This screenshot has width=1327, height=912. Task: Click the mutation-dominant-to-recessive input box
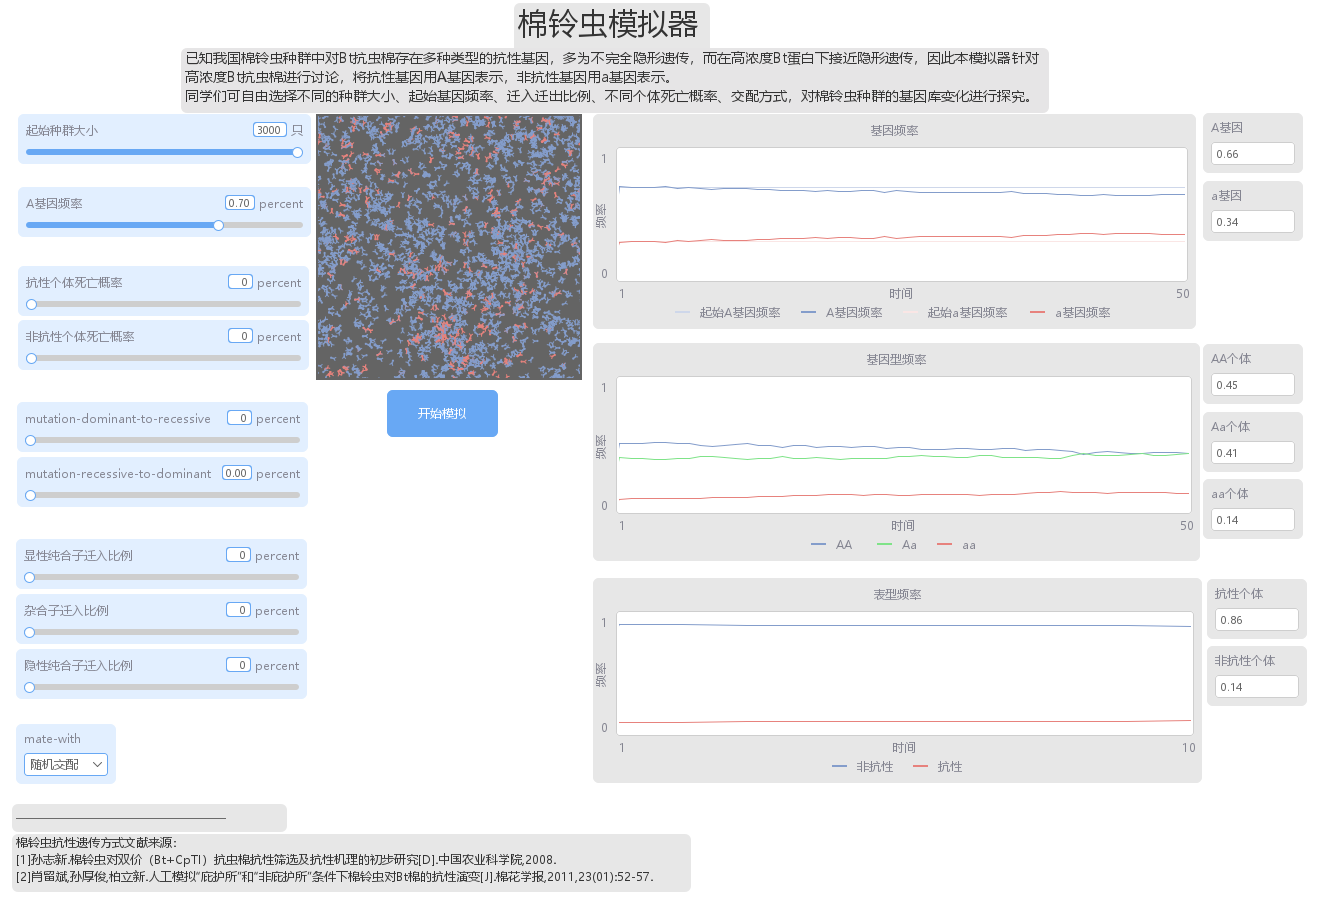[239, 418]
